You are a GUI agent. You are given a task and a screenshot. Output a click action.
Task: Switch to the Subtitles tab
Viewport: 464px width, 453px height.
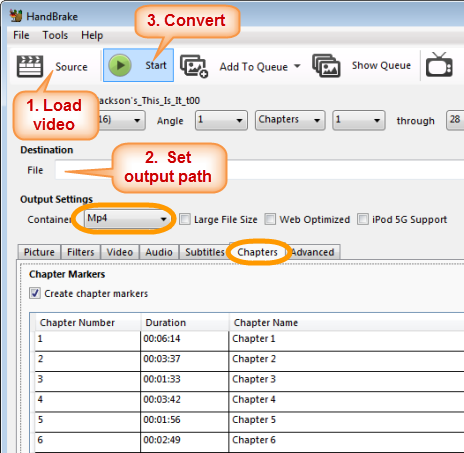click(x=205, y=252)
